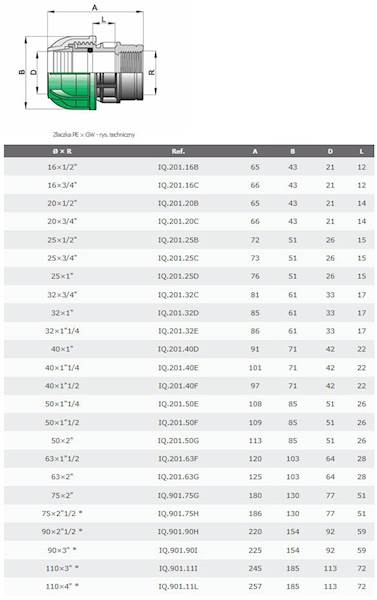
Task: Click the Ø × R column header
Action: coord(62,151)
